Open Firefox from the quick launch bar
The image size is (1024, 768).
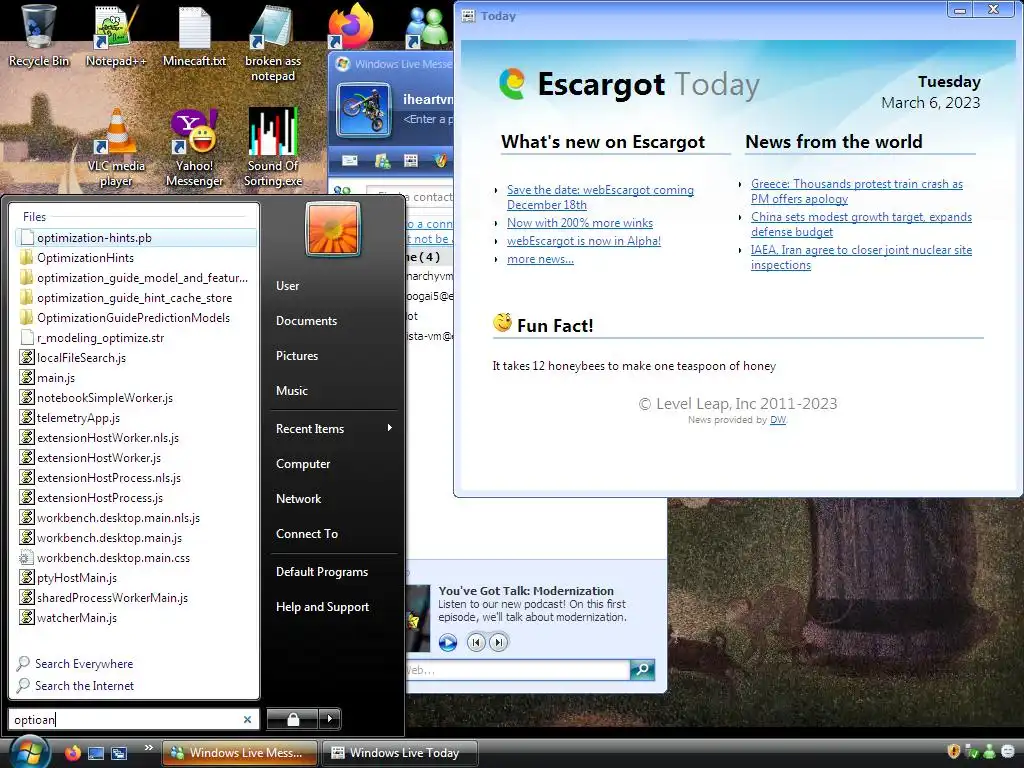point(73,753)
